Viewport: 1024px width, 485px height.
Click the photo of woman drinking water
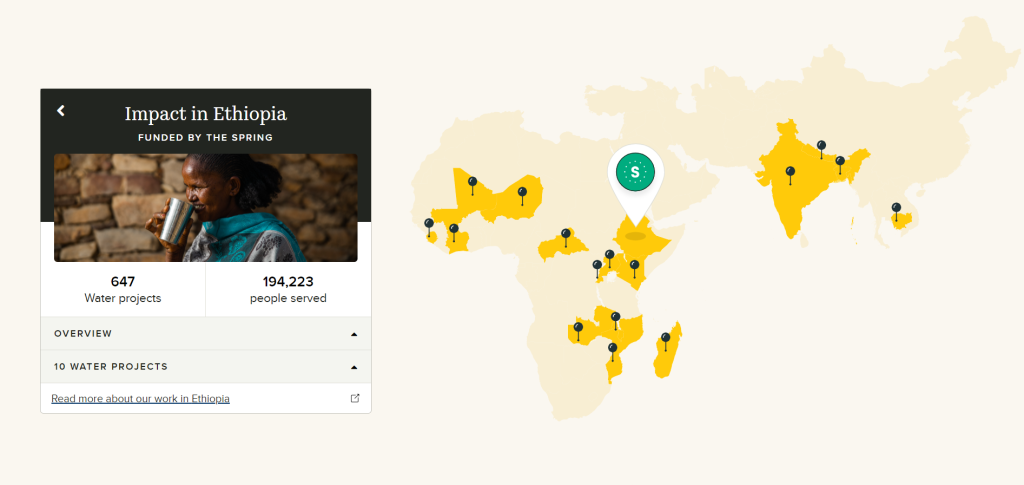(x=205, y=207)
